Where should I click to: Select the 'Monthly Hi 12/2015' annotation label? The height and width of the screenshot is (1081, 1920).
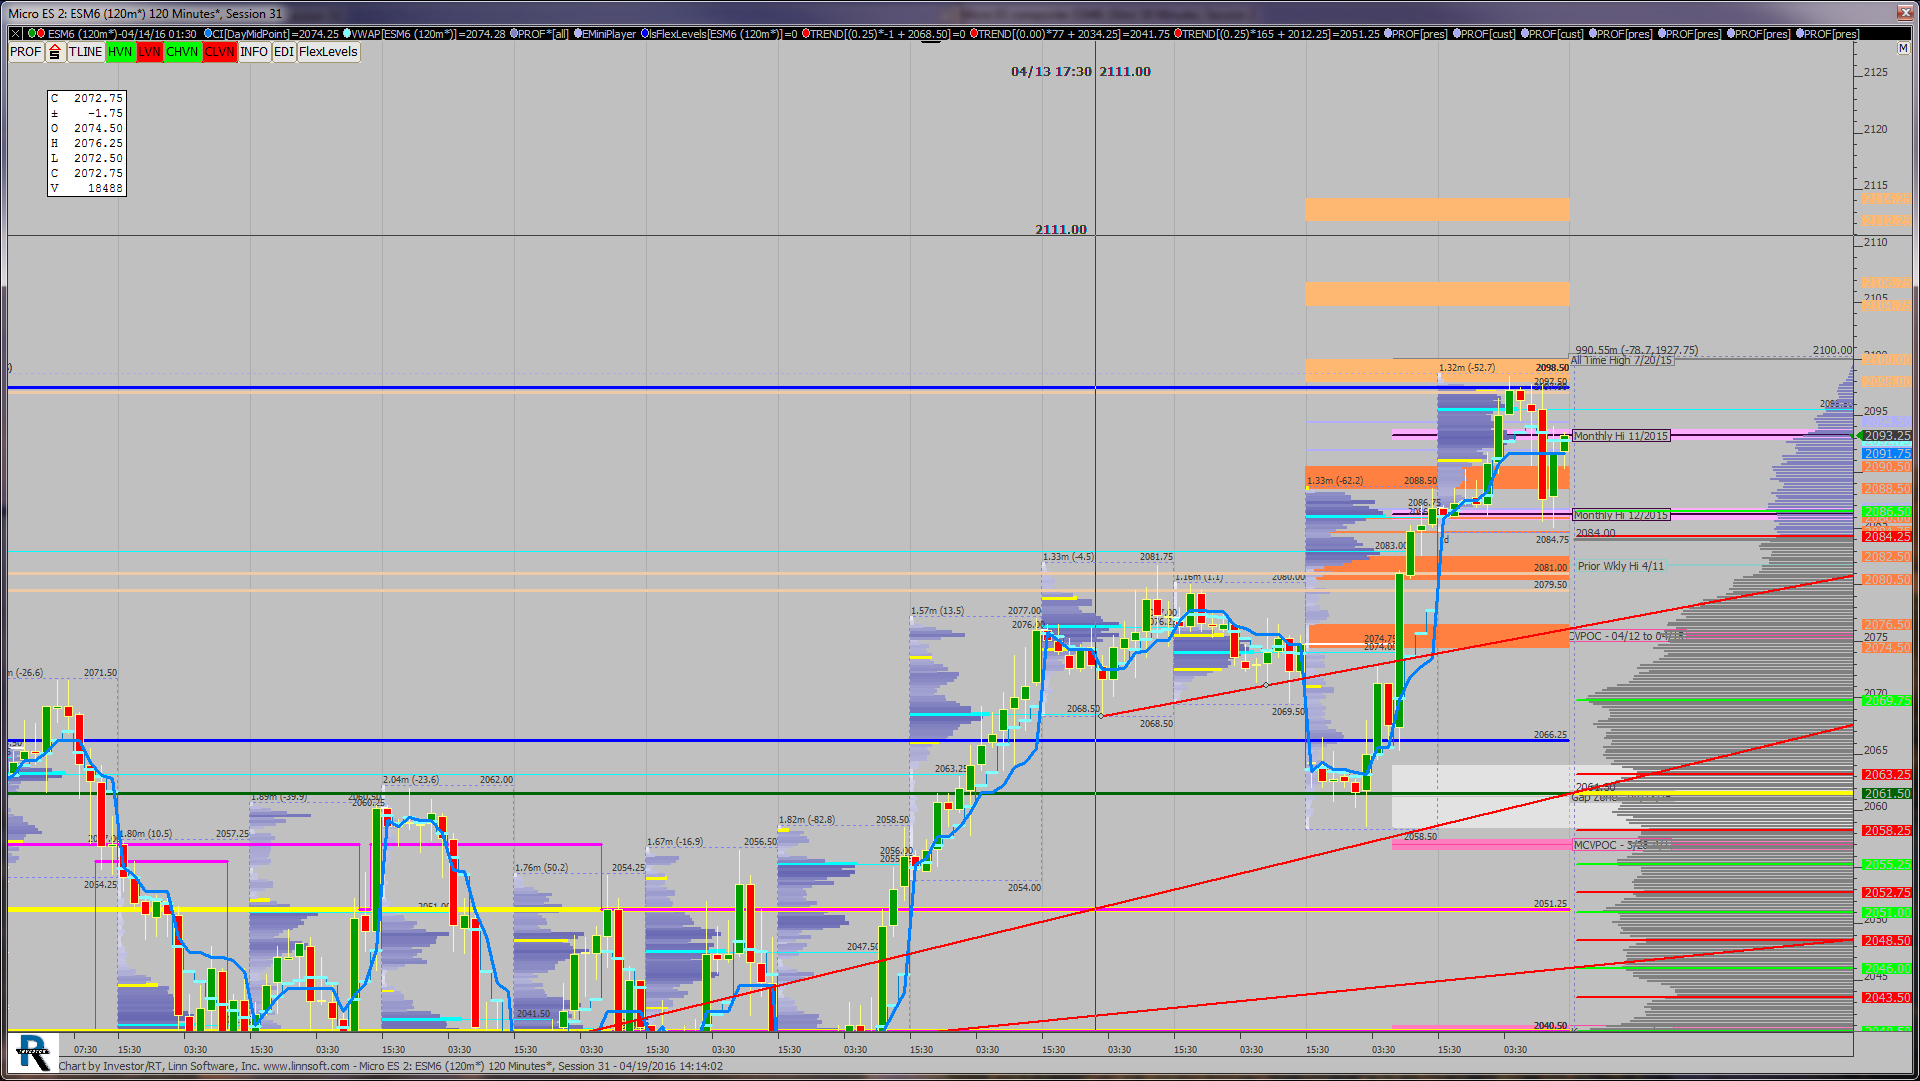pos(1621,515)
